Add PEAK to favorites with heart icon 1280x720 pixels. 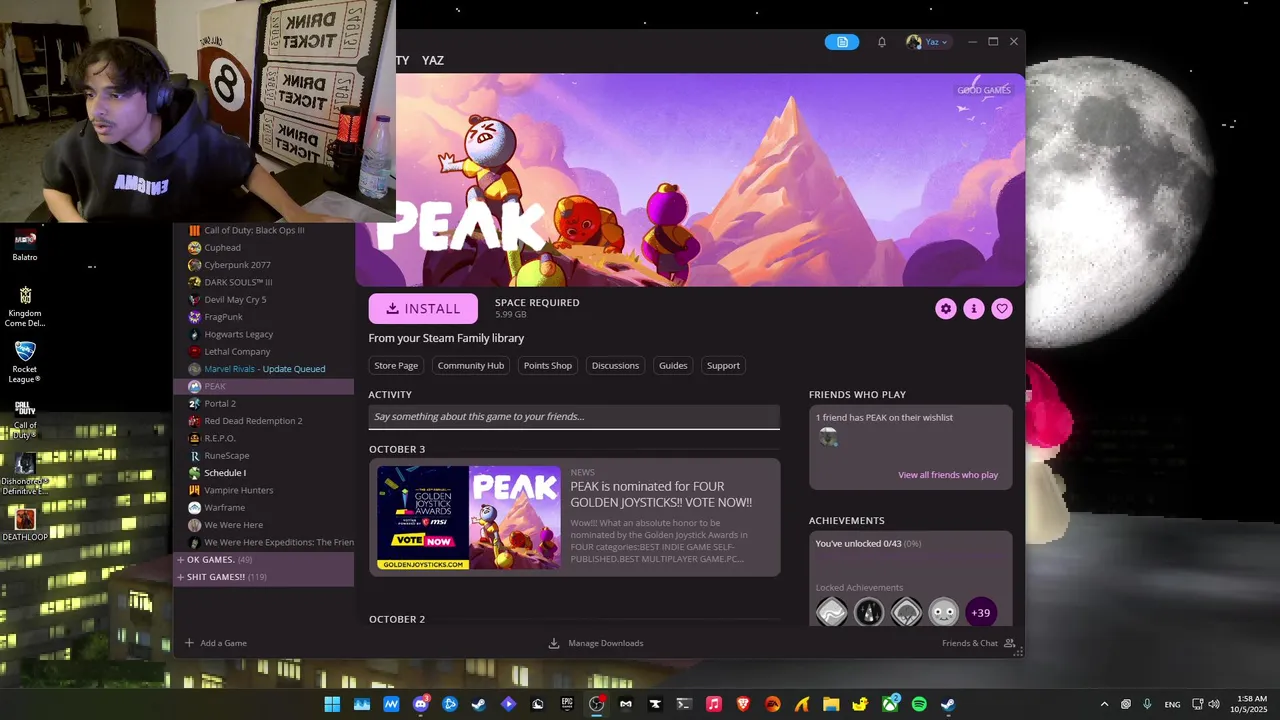1001,309
